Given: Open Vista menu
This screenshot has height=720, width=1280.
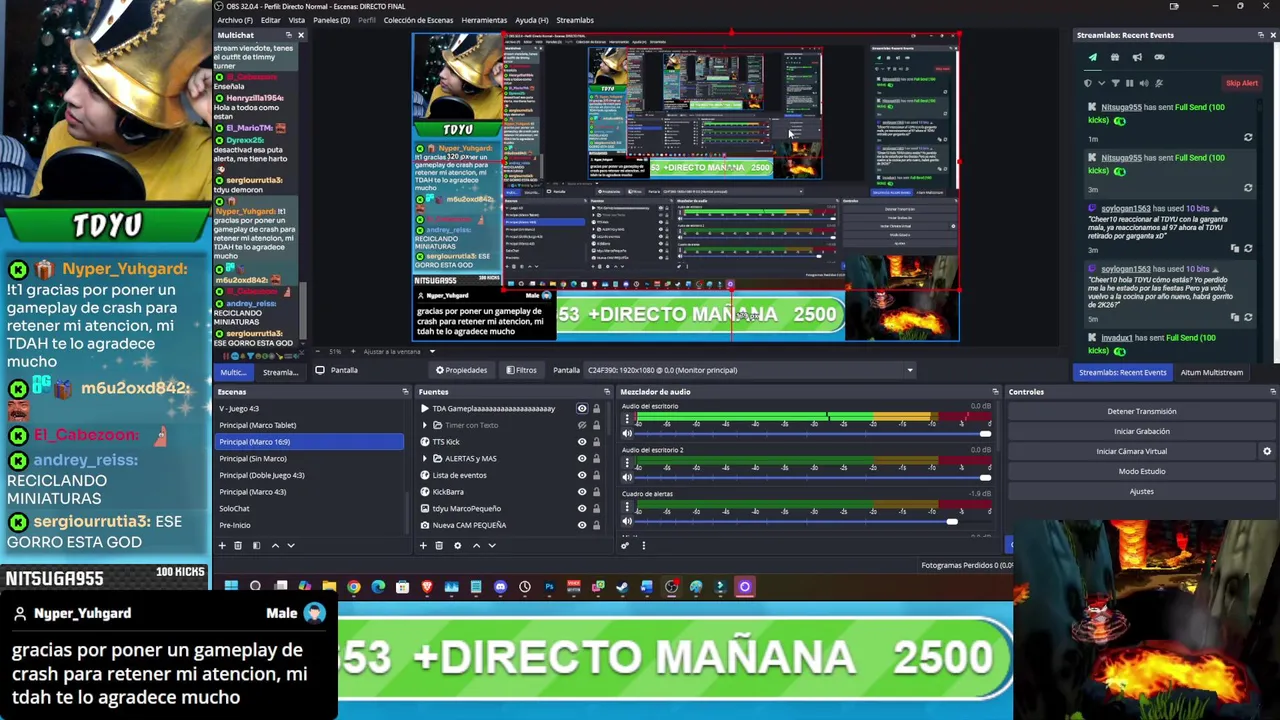Looking at the screenshot, I should coord(297,20).
